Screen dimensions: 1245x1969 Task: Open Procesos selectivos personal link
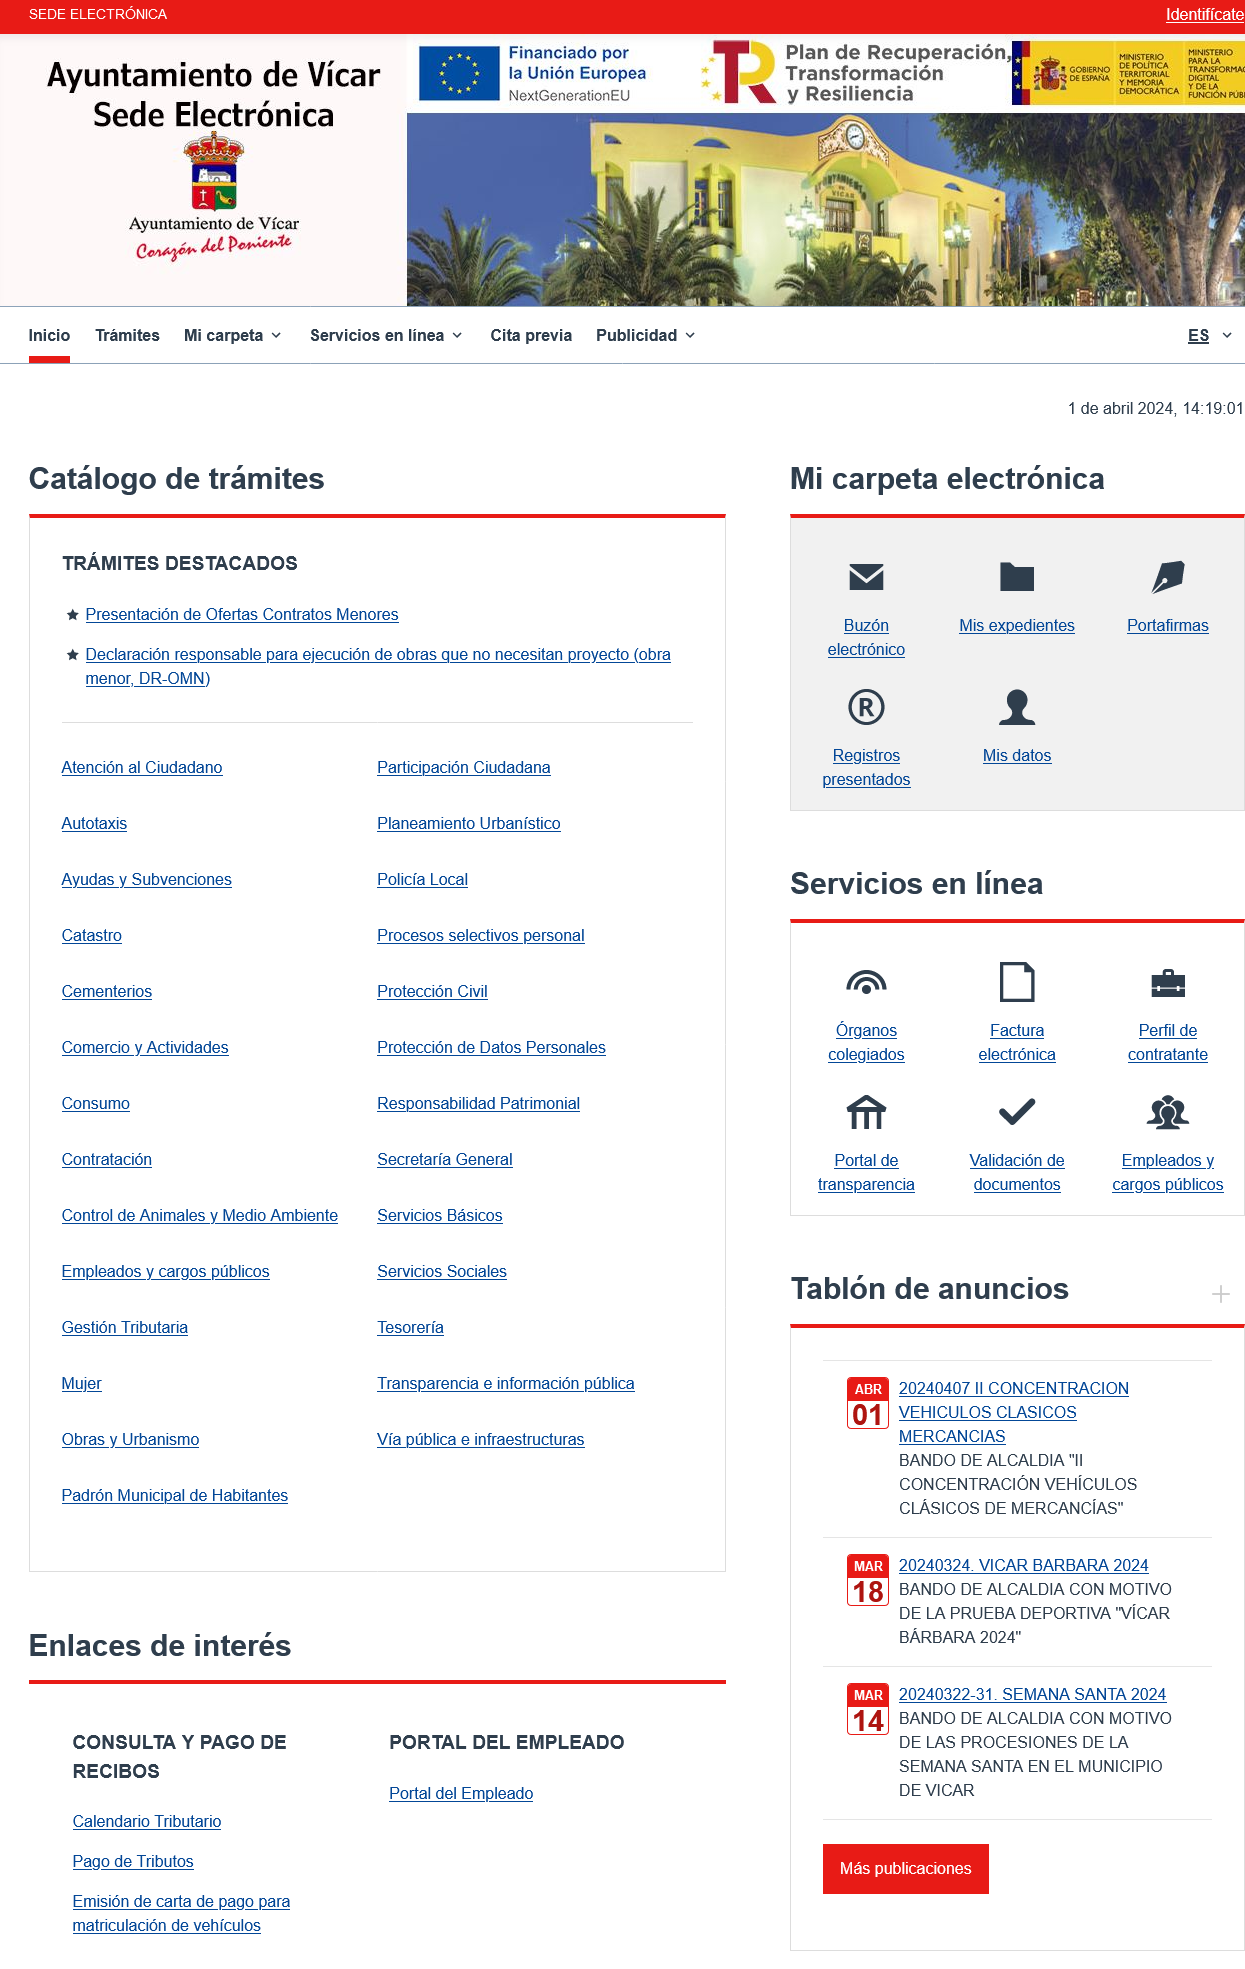[x=480, y=935]
